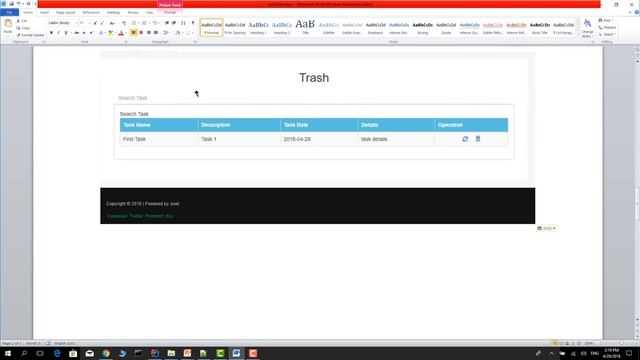Screen dimensions: 640x360
Task: Toggle subscript formatting
Action: click(x=84, y=33)
